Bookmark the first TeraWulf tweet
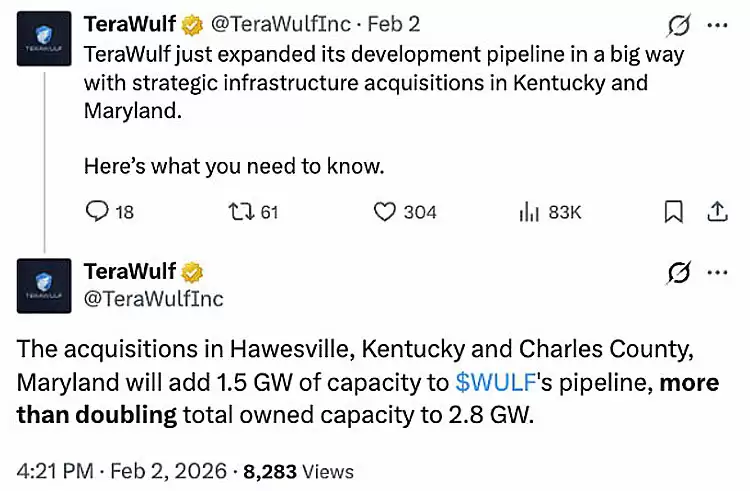Image resolution: width=750 pixels, height=491 pixels. tap(673, 212)
